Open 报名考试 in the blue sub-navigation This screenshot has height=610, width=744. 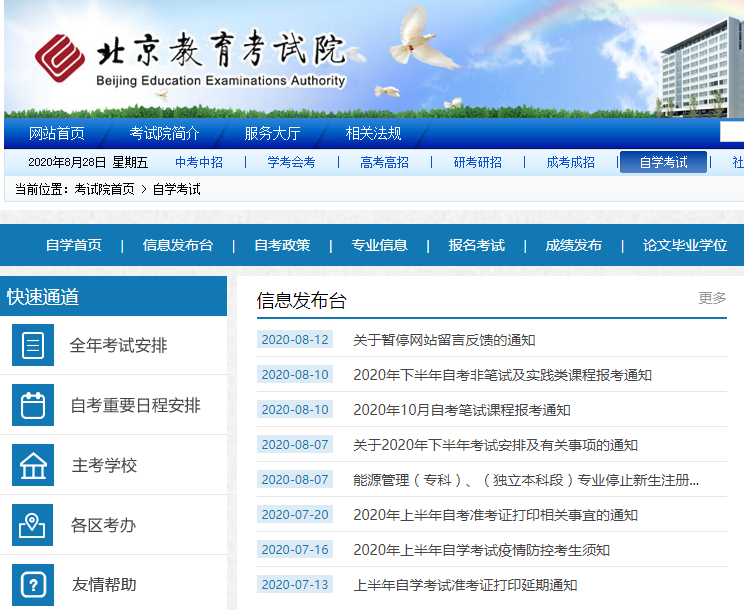pos(476,245)
